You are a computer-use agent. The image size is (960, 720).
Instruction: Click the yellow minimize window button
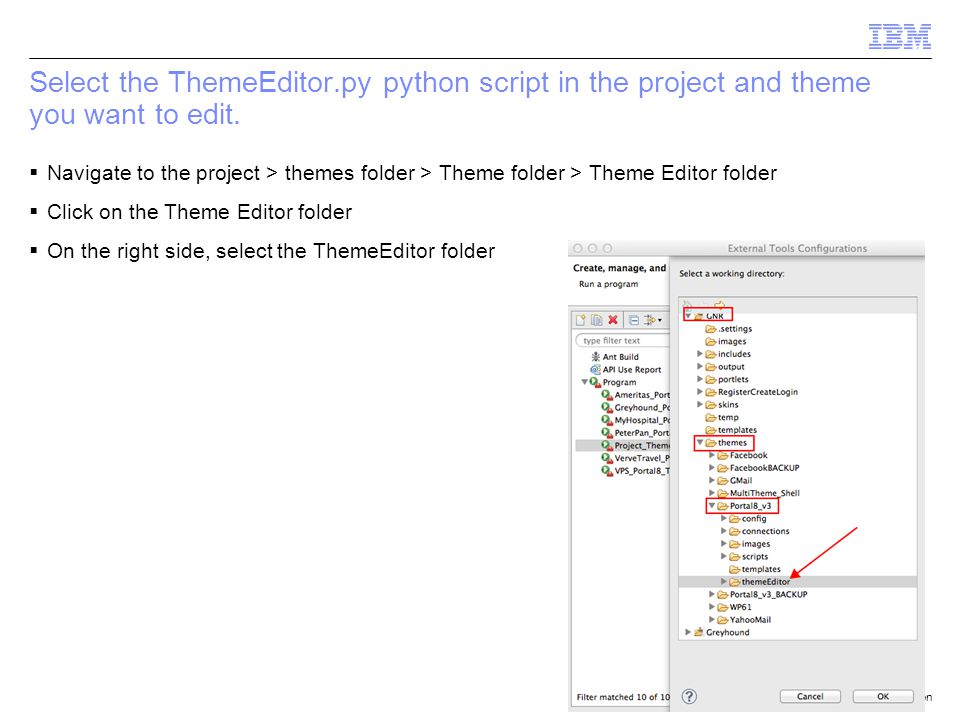592,249
